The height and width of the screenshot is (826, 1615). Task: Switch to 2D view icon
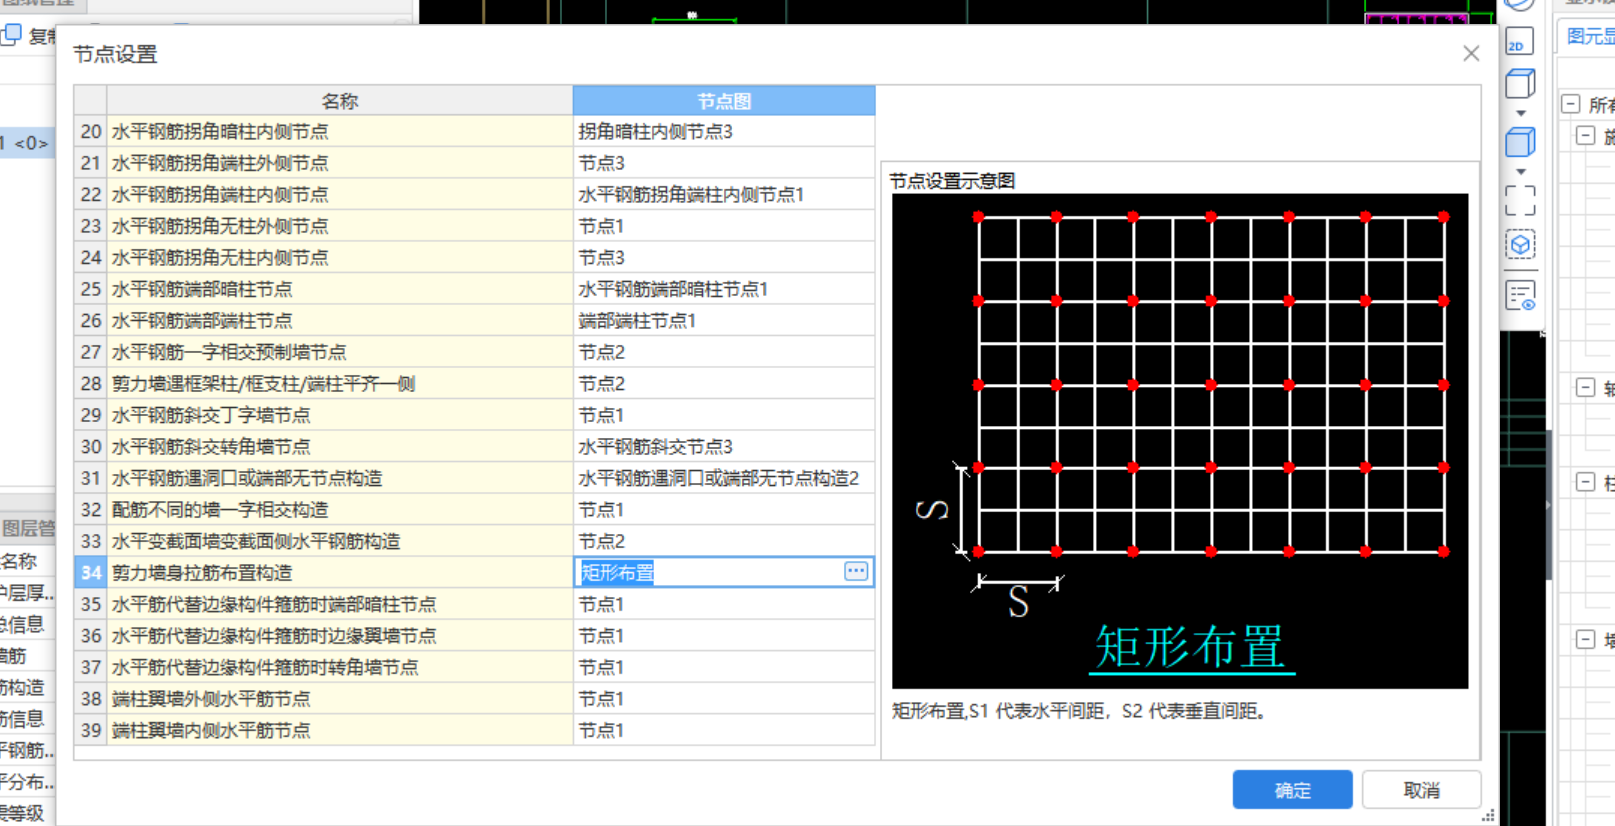1519,42
